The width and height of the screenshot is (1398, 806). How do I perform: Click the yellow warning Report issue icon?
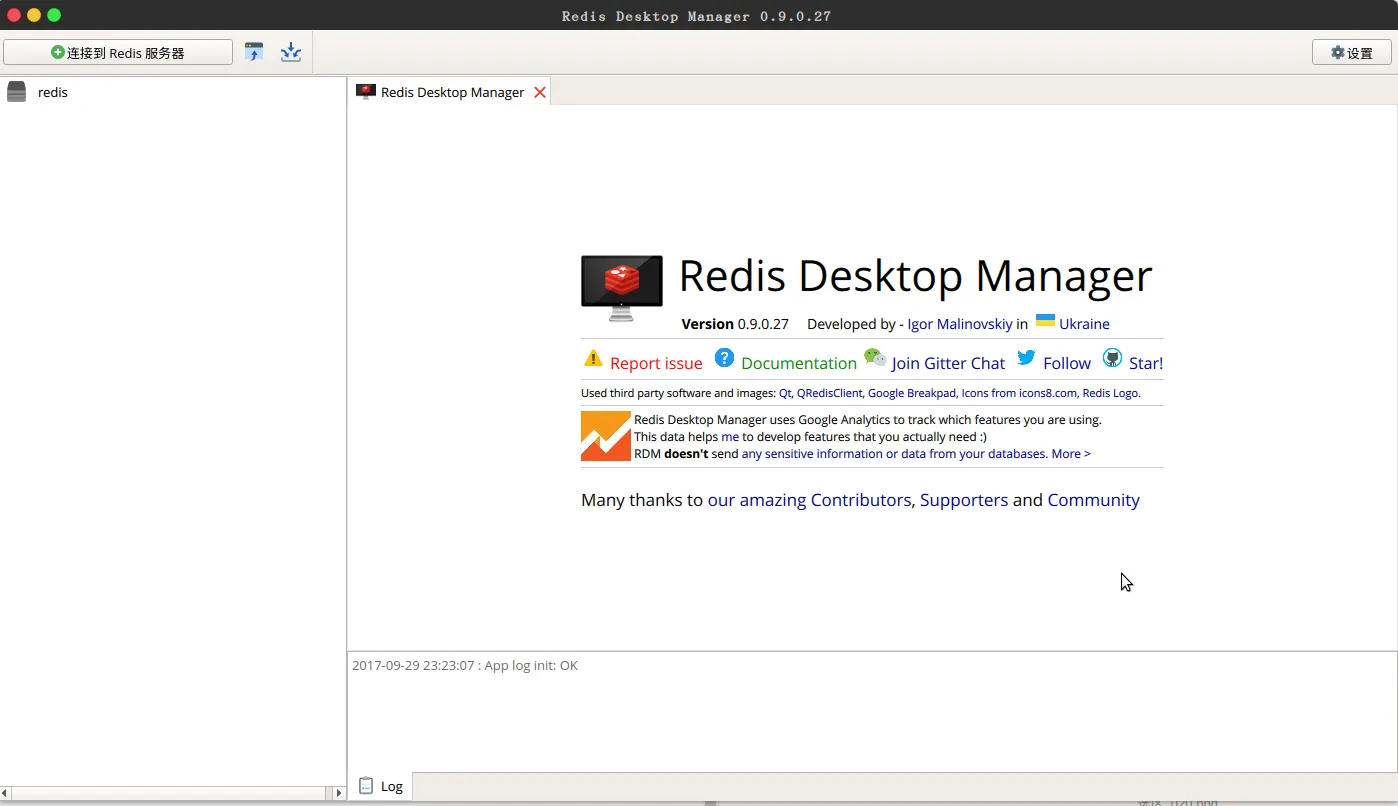point(593,359)
